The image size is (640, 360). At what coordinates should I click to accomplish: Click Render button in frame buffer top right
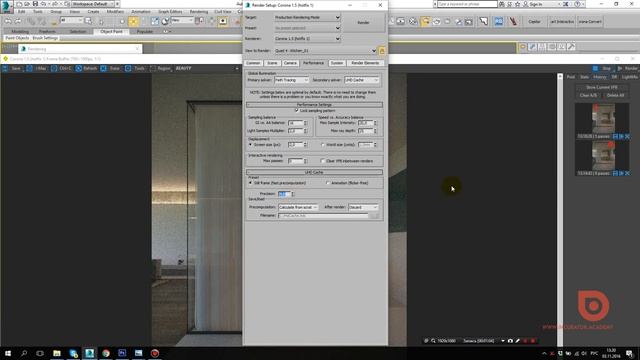(x=628, y=68)
